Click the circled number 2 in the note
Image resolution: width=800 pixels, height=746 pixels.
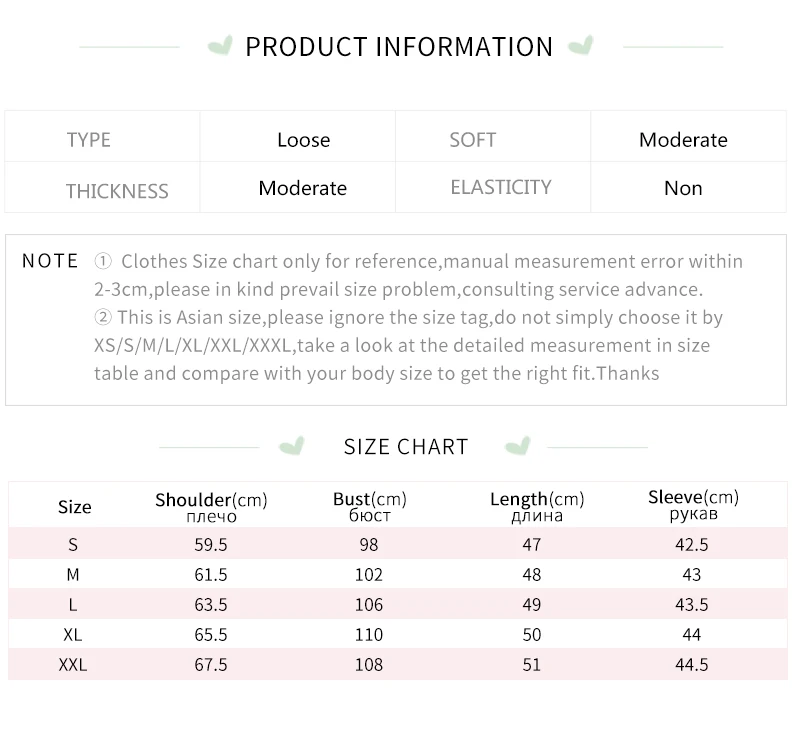click(103, 317)
